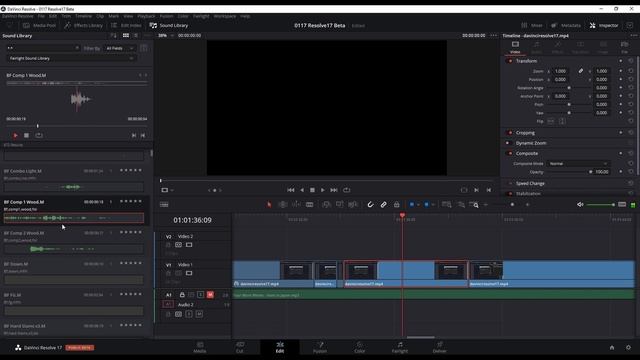
Task: Open the Mixer panel
Action: click(532, 25)
